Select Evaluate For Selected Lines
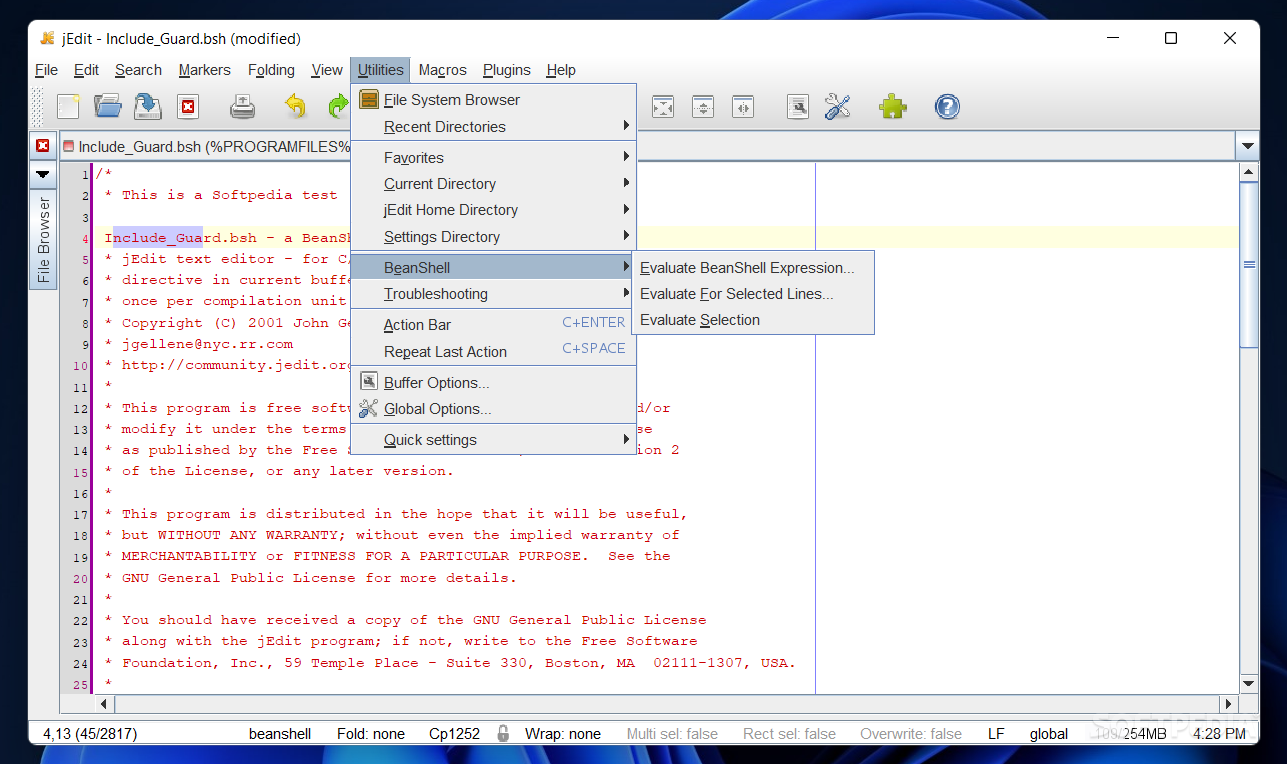This screenshot has height=764, width=1287. click(x=753, y=294)
